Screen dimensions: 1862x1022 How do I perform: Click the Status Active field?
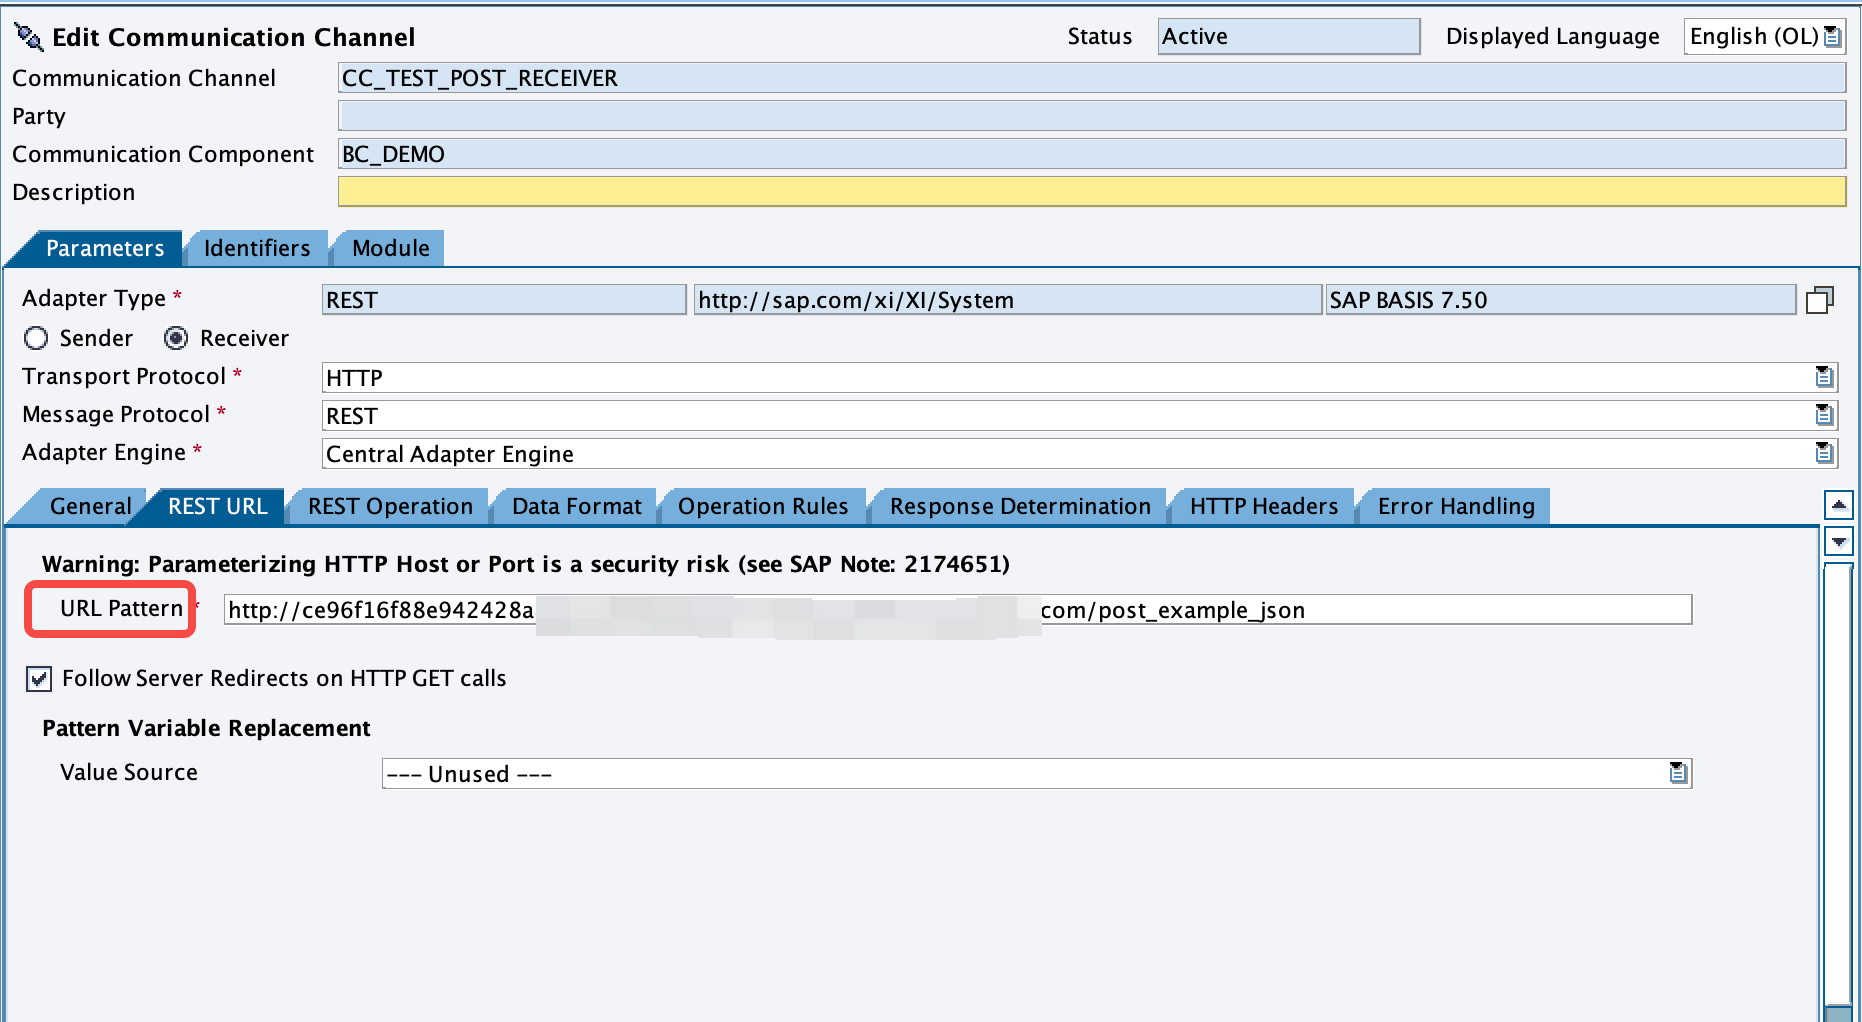[1289, 37]
